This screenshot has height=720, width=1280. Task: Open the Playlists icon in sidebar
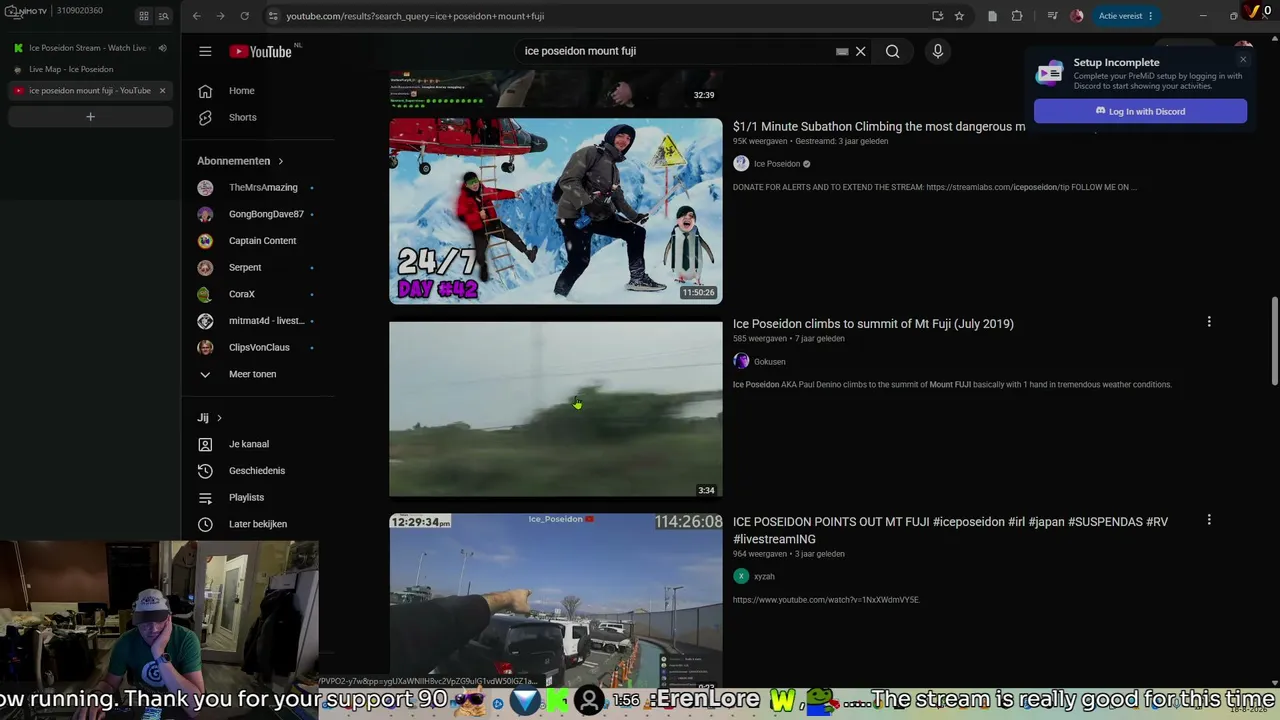click(x=205, y=497)
